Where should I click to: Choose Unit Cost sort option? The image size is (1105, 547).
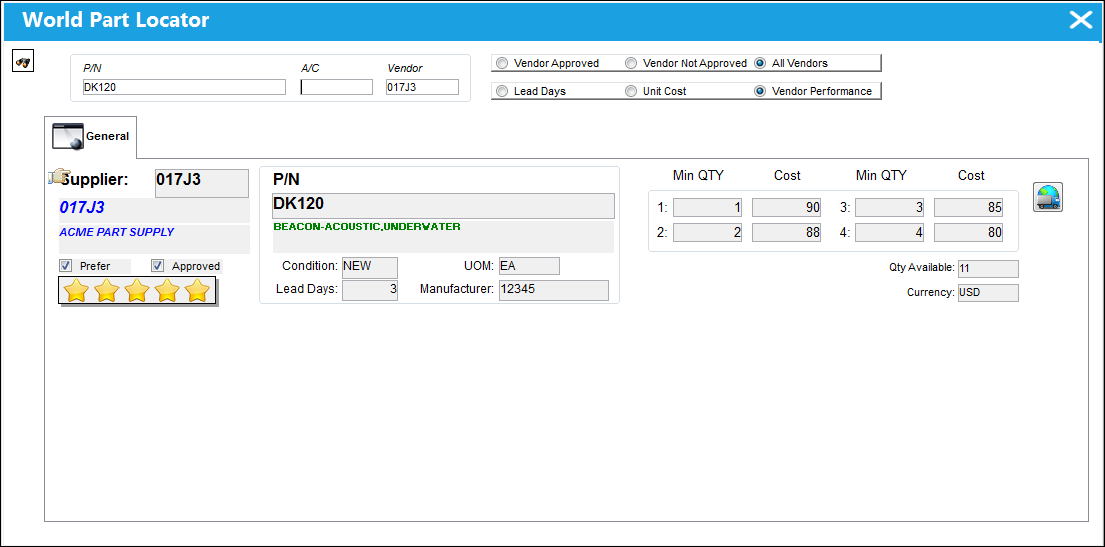coord(631,92)
